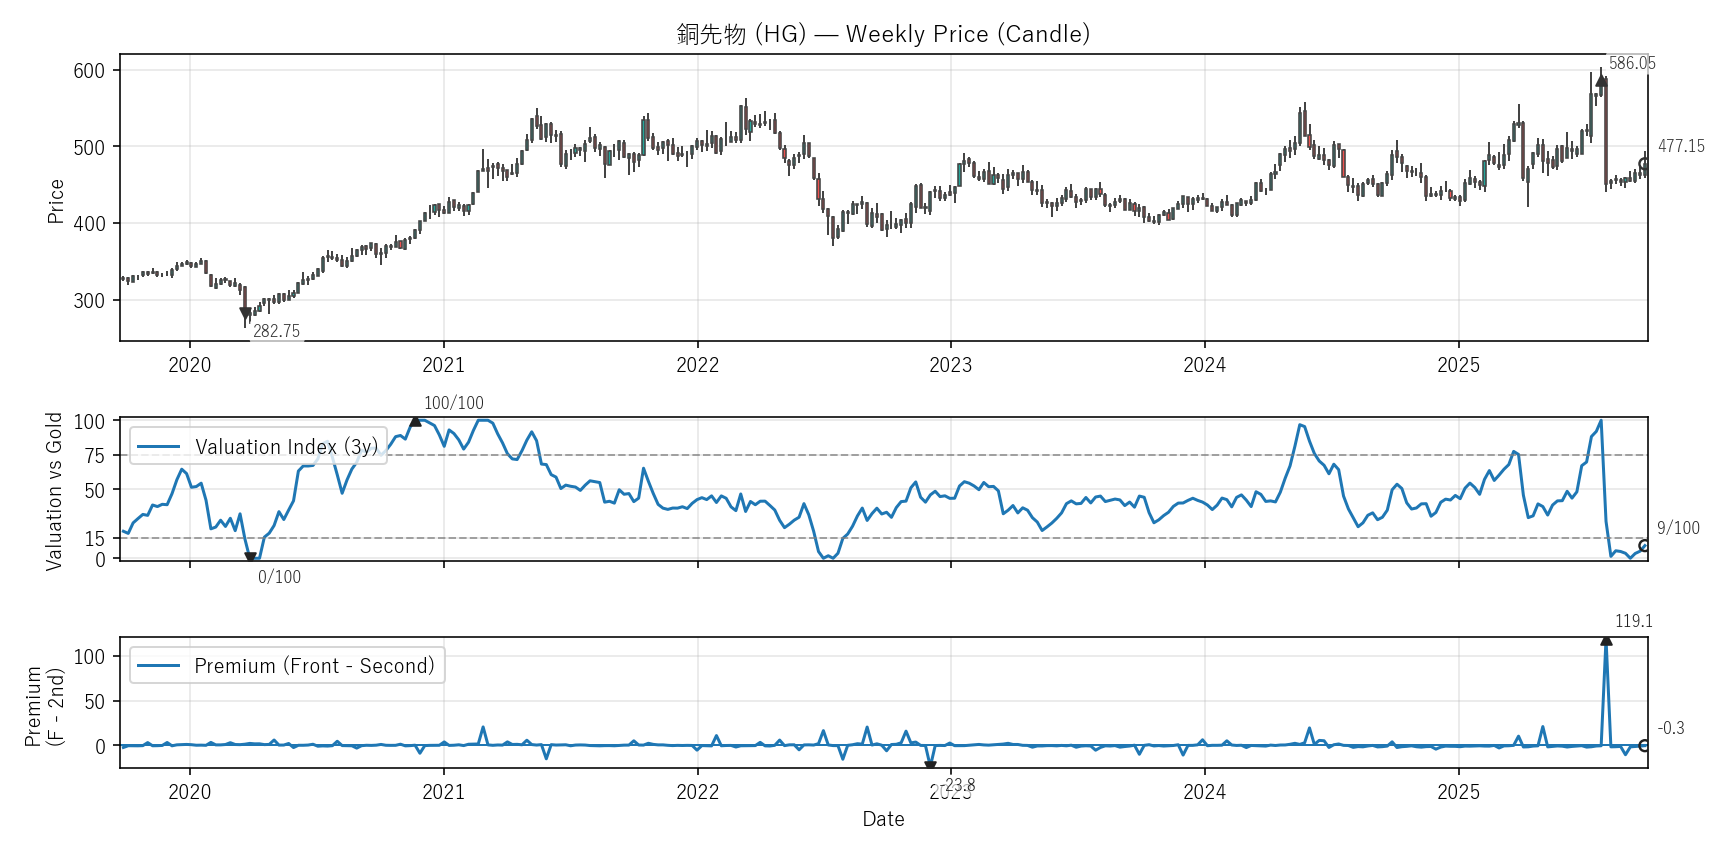Click the 282.75 price low triangle marker
Image resolution: width=1728 pixels, height=849 pixels.
246,314
